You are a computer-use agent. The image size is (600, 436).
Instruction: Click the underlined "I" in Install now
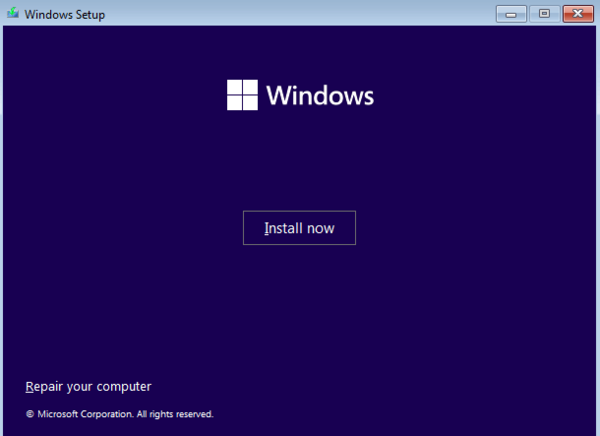point(266,228)
